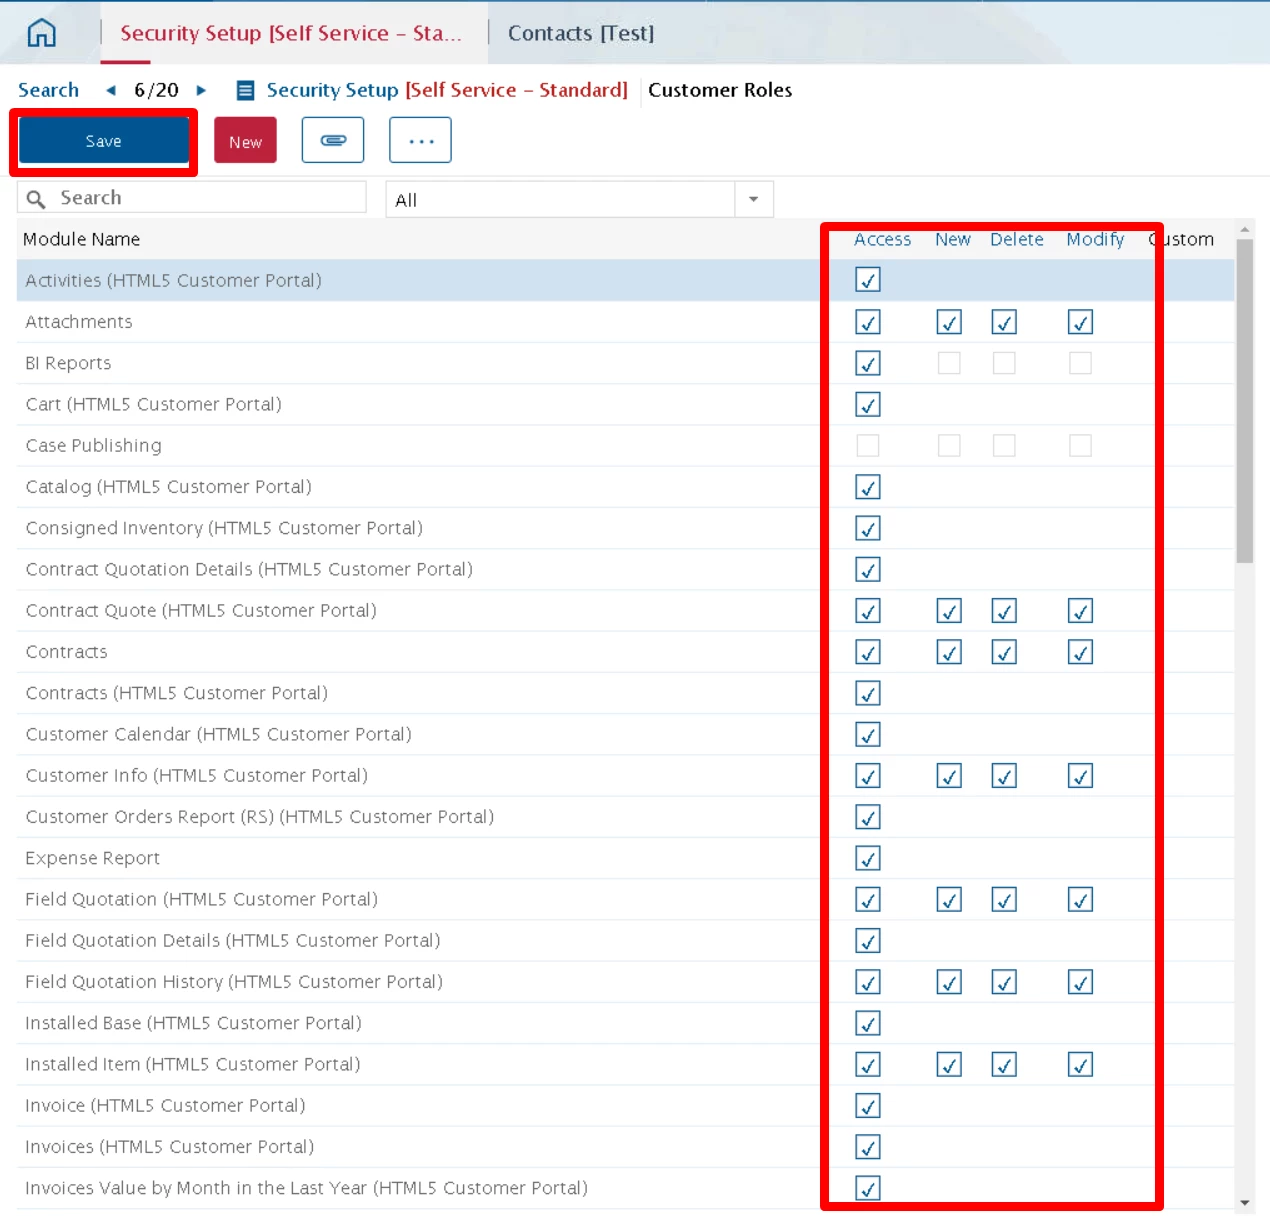Screen dimensions: 1270x1221
Task: Uncheck Modify permission for Contracts
Action: [1080, 651]
